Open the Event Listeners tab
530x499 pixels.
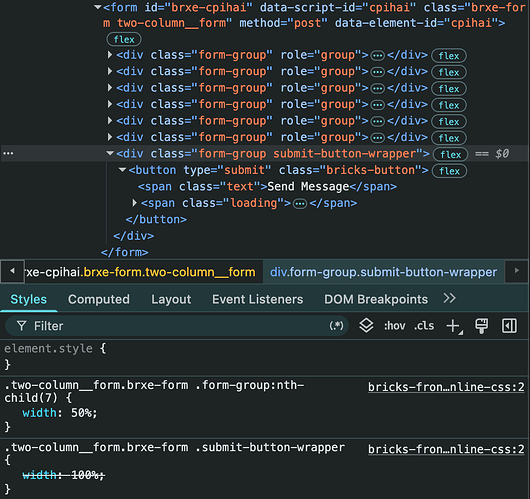coord(258,299)
